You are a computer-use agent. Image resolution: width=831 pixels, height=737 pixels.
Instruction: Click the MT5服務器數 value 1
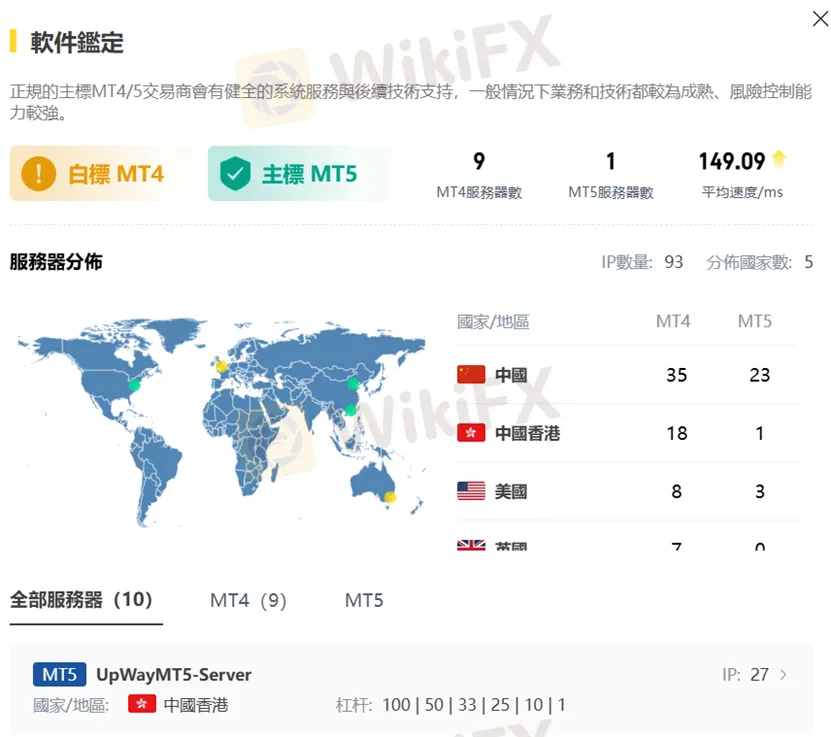pos(611,161)
